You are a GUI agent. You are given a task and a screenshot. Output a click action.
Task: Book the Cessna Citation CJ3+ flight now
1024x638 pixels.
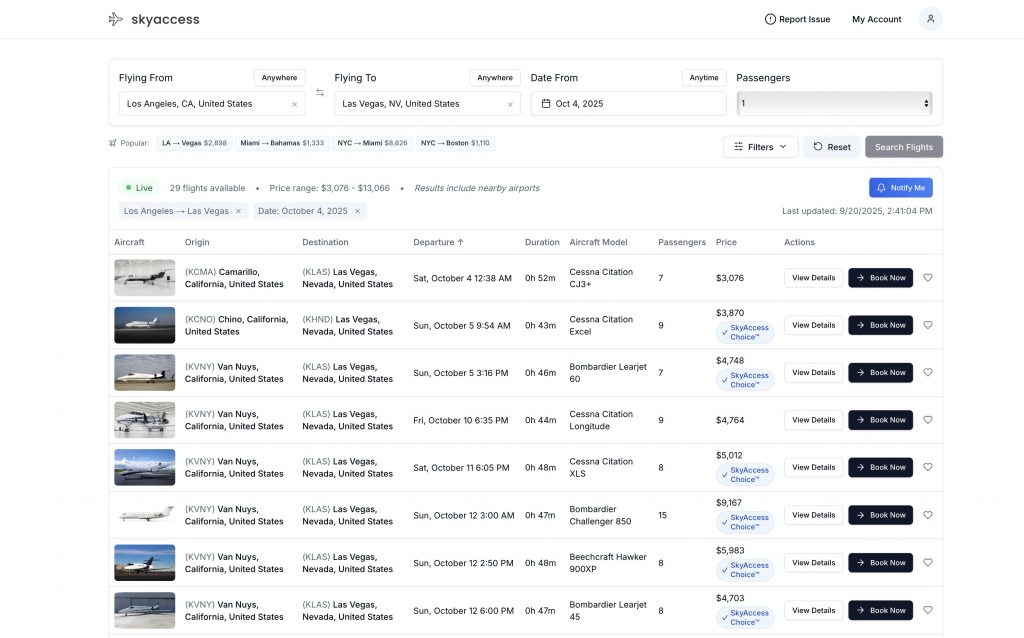tap(880, 278)
